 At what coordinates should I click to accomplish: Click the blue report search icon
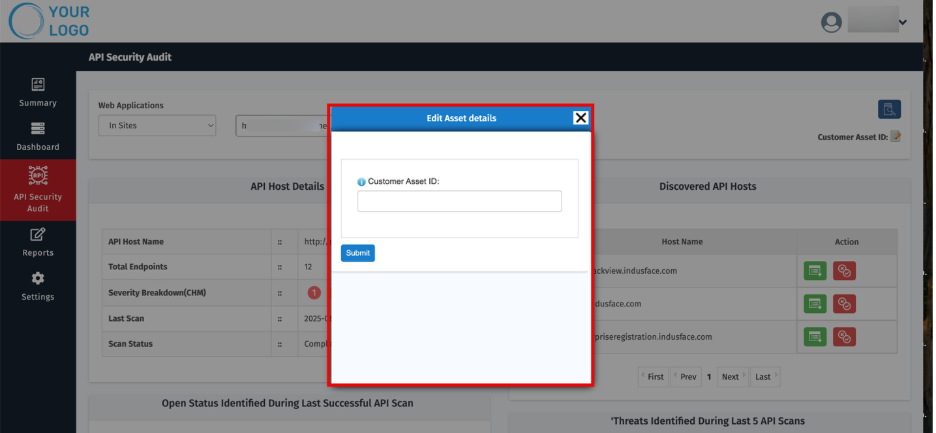point(889,109)
